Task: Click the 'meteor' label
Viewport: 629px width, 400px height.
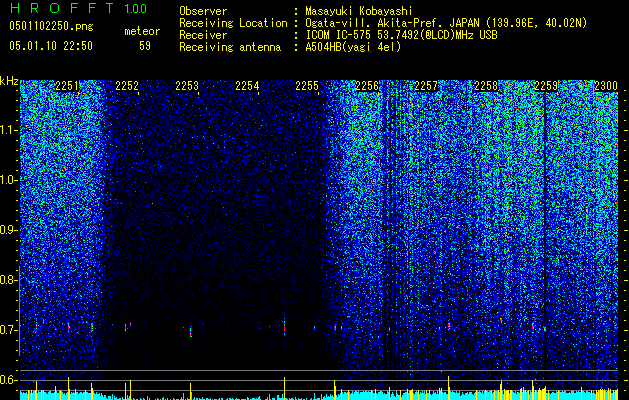Action: 142,31
